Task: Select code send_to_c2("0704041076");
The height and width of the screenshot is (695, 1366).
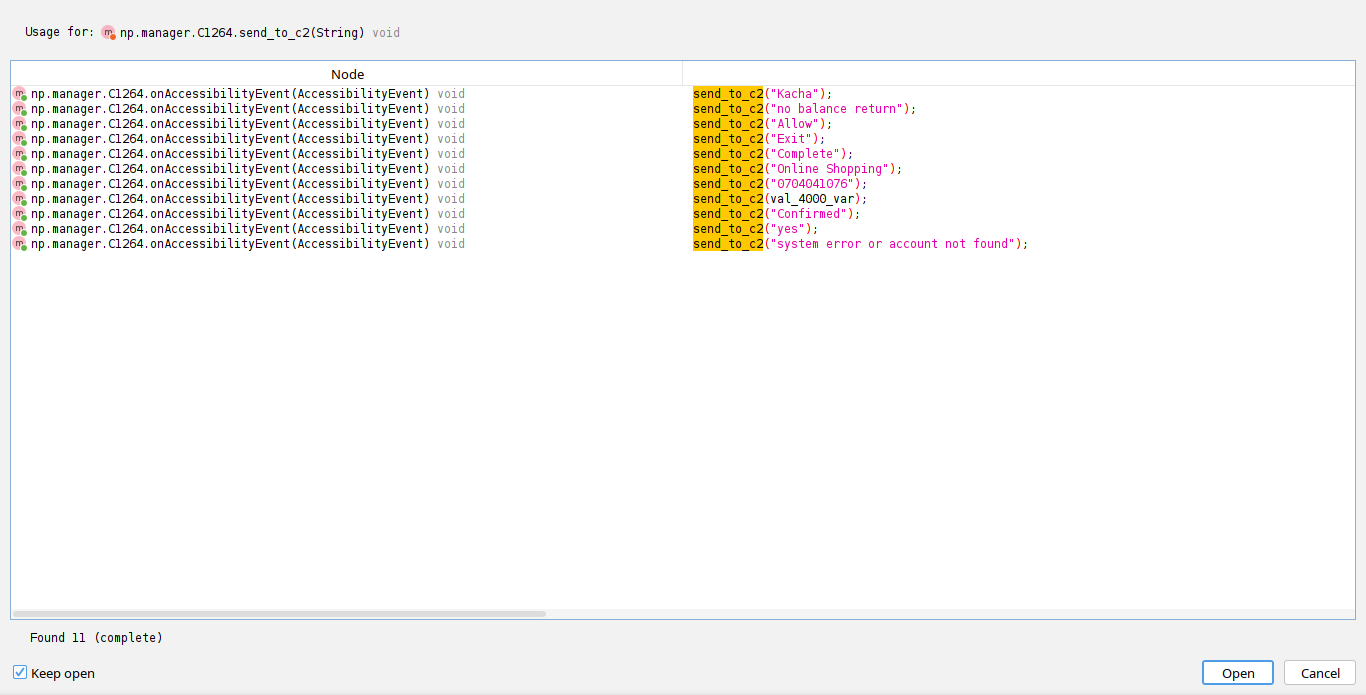Action: point(780,184)
